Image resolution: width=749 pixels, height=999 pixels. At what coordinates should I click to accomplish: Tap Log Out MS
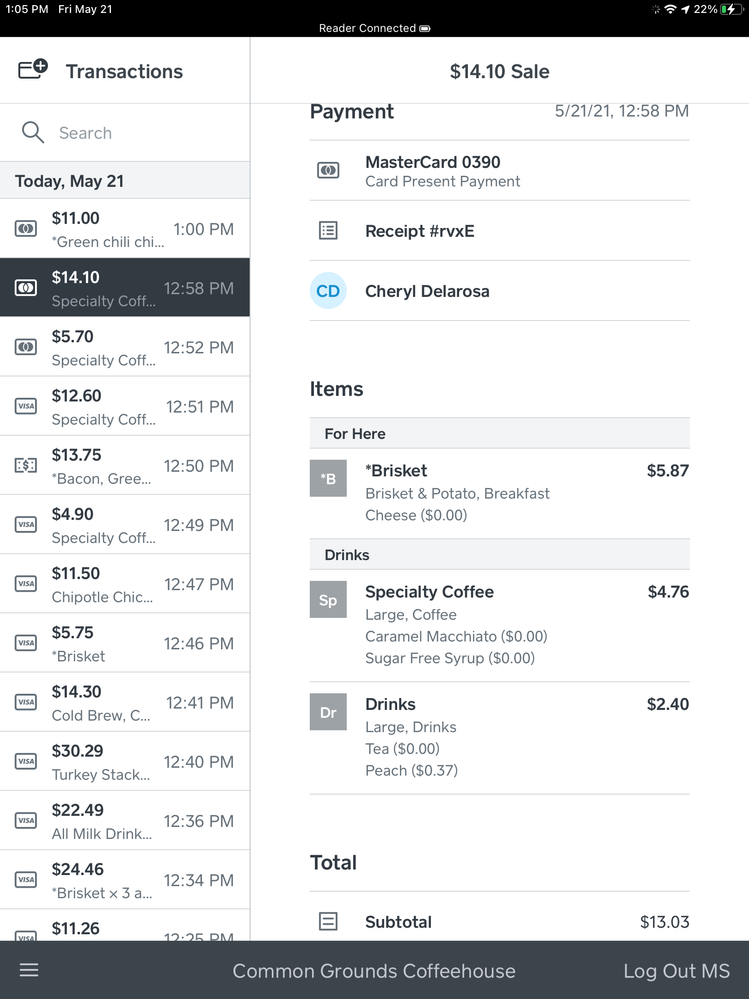click(676, 971)
